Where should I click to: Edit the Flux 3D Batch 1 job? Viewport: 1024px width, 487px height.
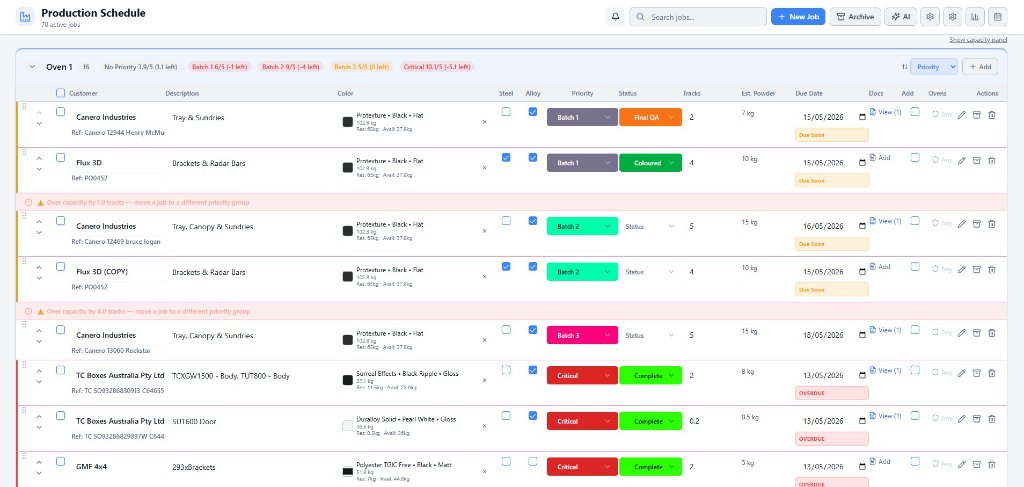961,160
